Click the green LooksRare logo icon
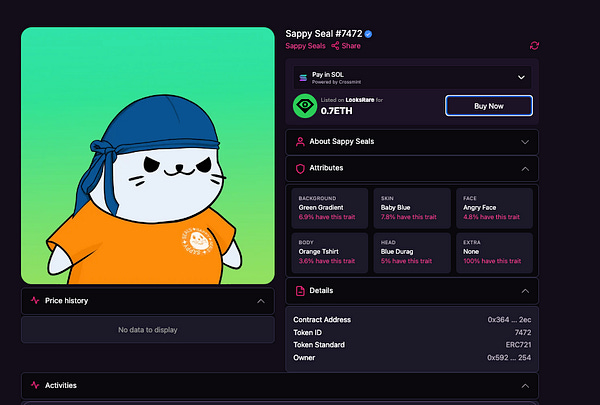This screenshot has height=405, width=600. coord(305,106)
